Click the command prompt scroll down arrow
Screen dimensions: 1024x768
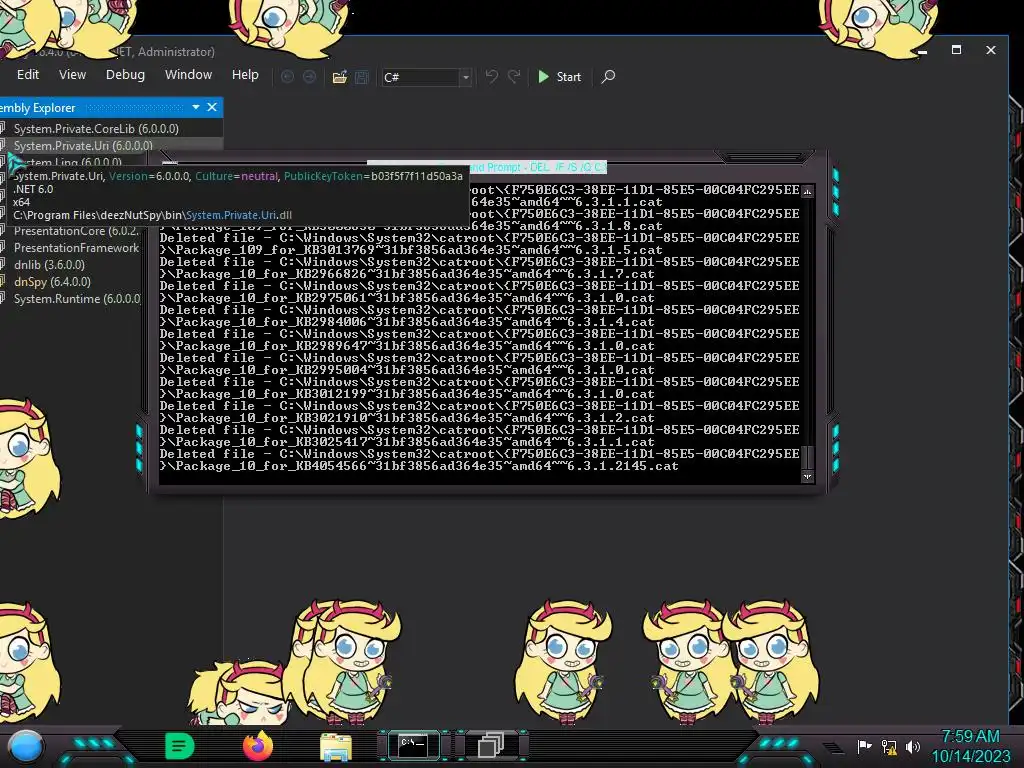[808, 476]
